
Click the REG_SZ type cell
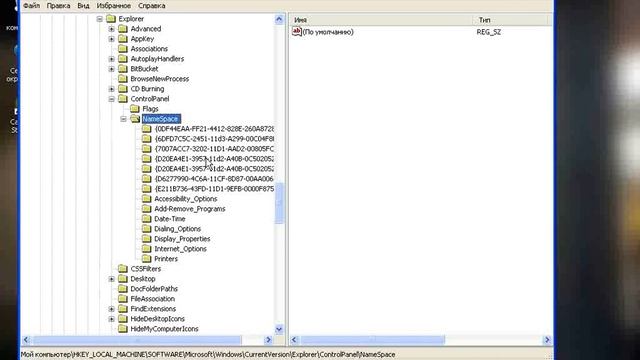point(489,32)
